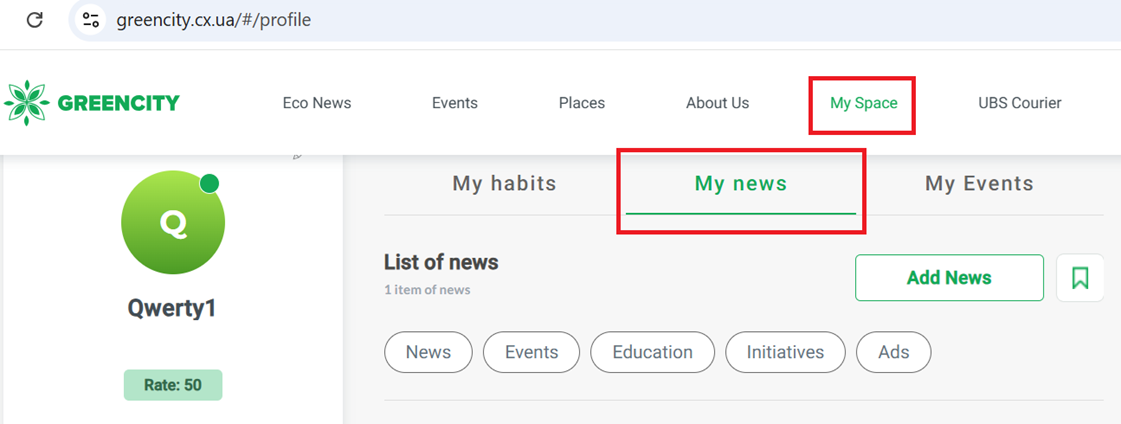This screenshot has width=1121, height=424.
Task: Open the Places navigation item
Action: (582, 103)
